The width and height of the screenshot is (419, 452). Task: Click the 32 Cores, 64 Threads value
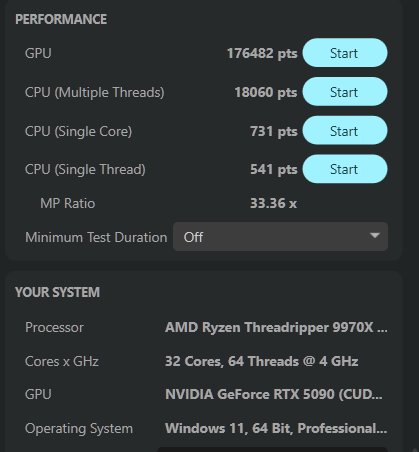[262, 361]
